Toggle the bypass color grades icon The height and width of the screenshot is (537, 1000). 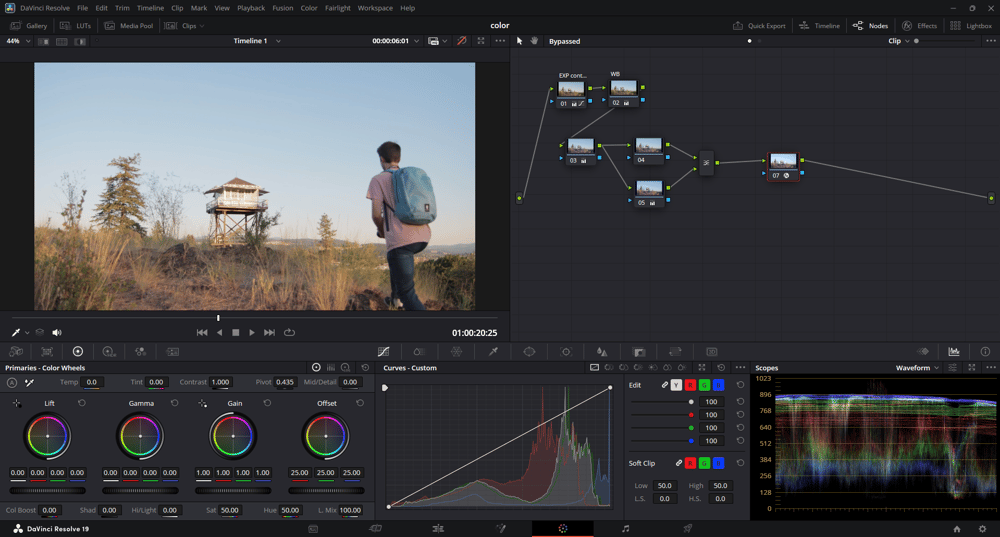pyautogui.click(x=462, y=41)
